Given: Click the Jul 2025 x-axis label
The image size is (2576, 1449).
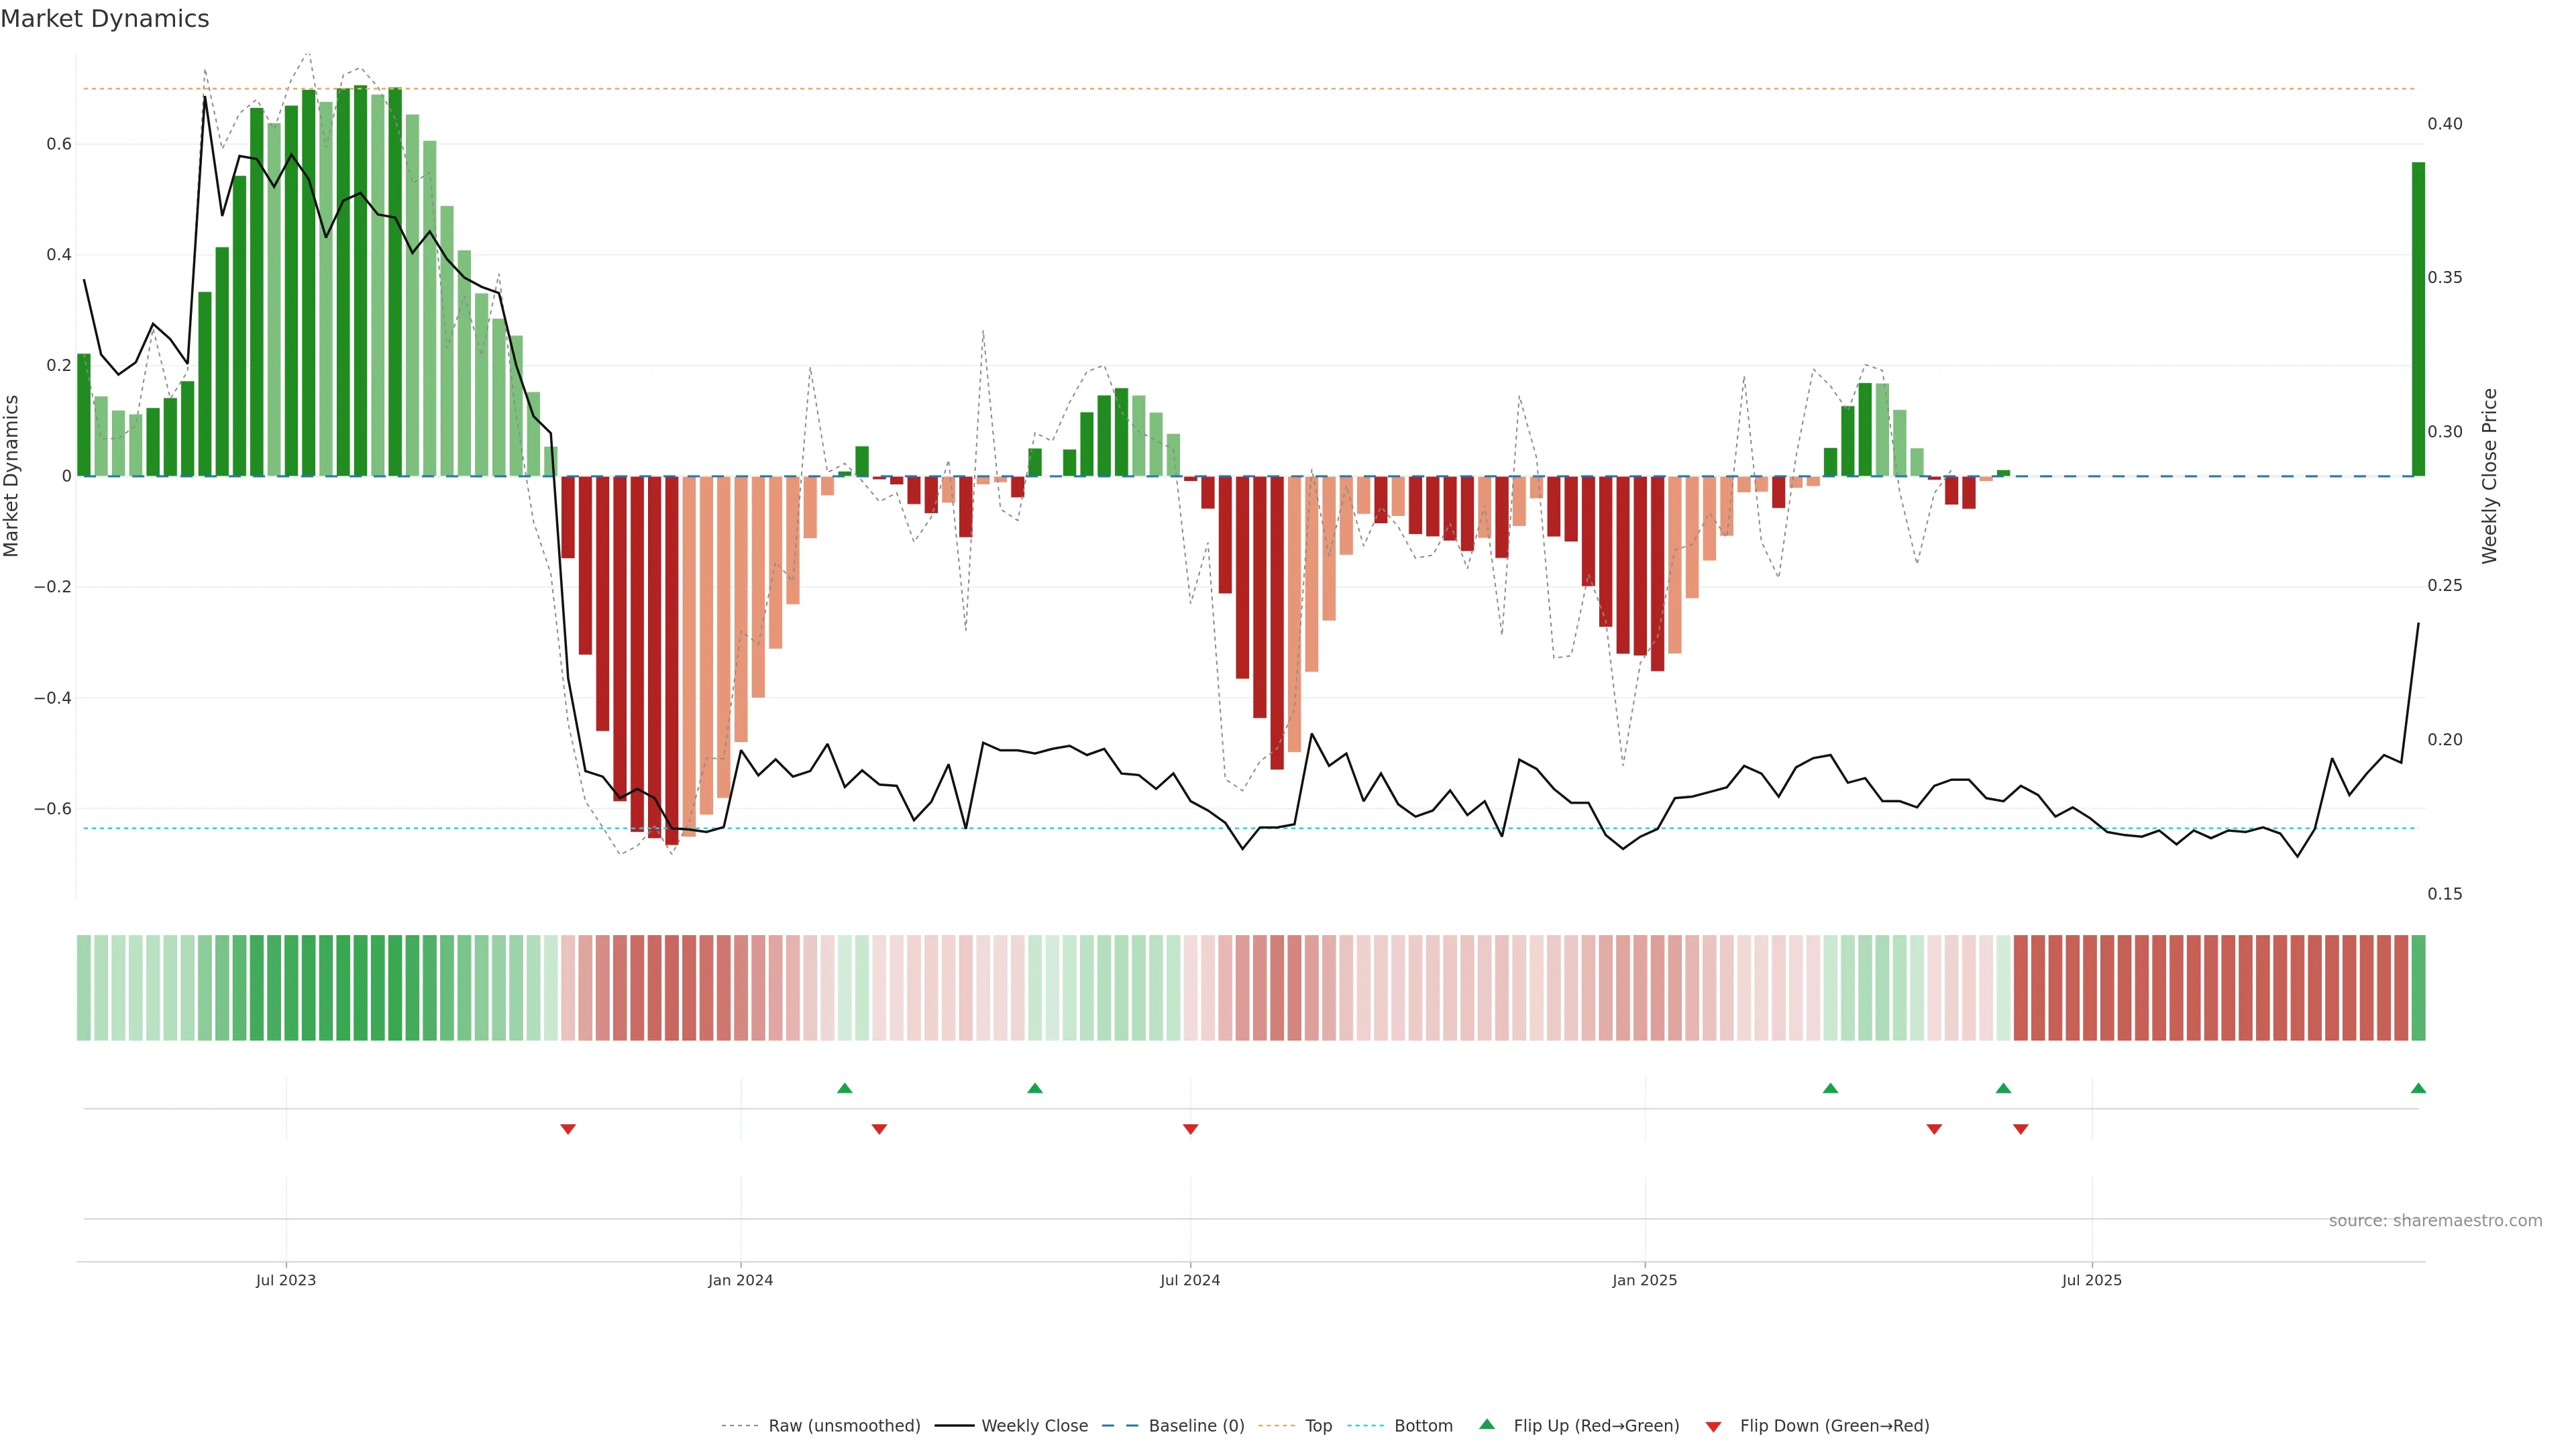Looking at the screenshot, I should [2091, 1280].
